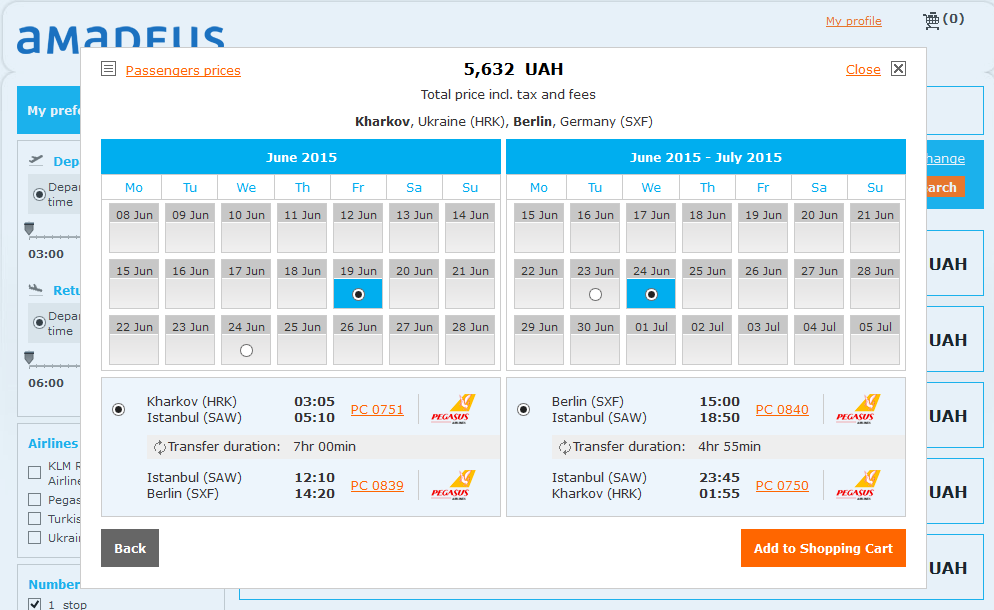This screenshot has width=994, height=610.
Task: Select the 19 Jun departure date radio
Action: click(x=358, y=294)
